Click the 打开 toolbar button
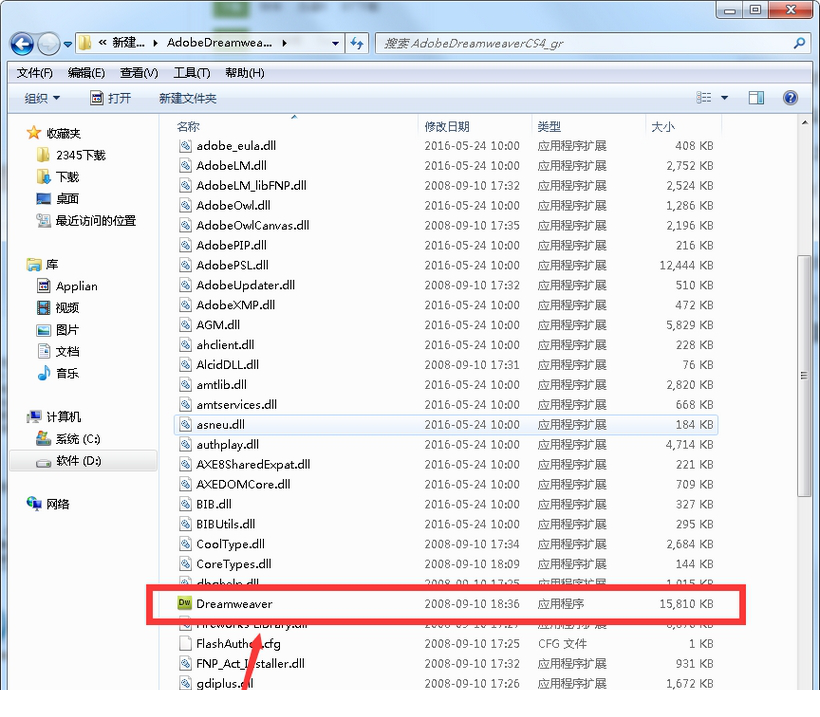Image resolution: width=820 pixels, height=717 pixels. pyautogui.click(x=111, y=98)
